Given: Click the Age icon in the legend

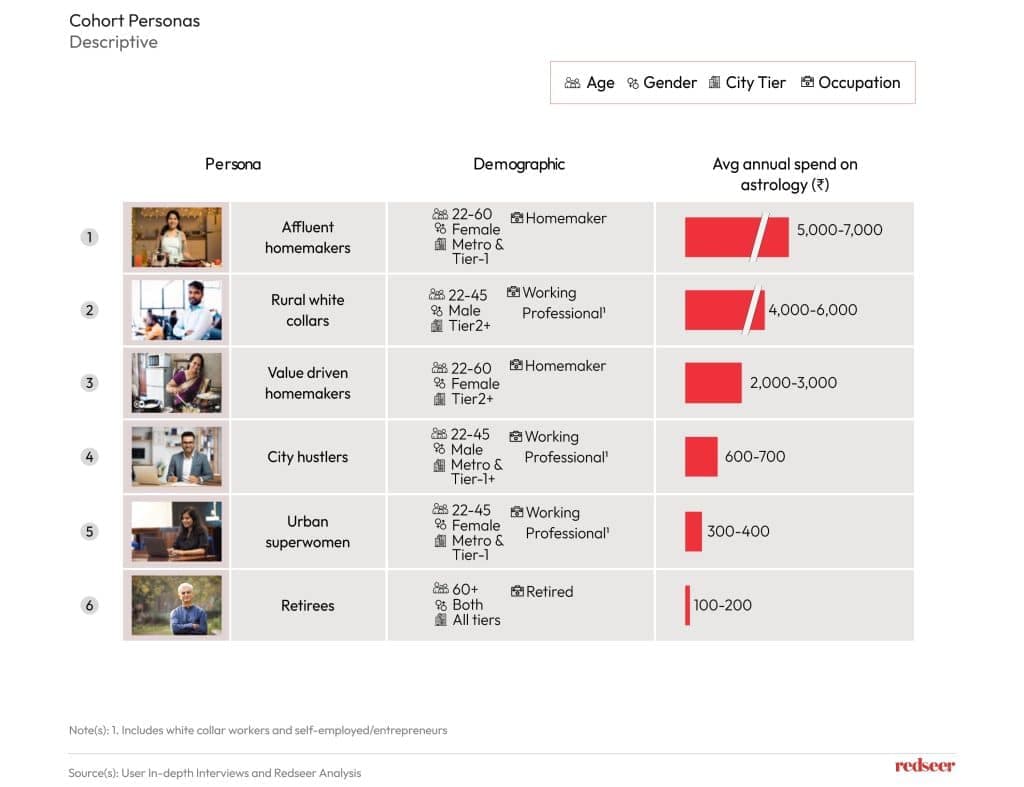Looking at the screenshot, I should click(x=572, y=83).
